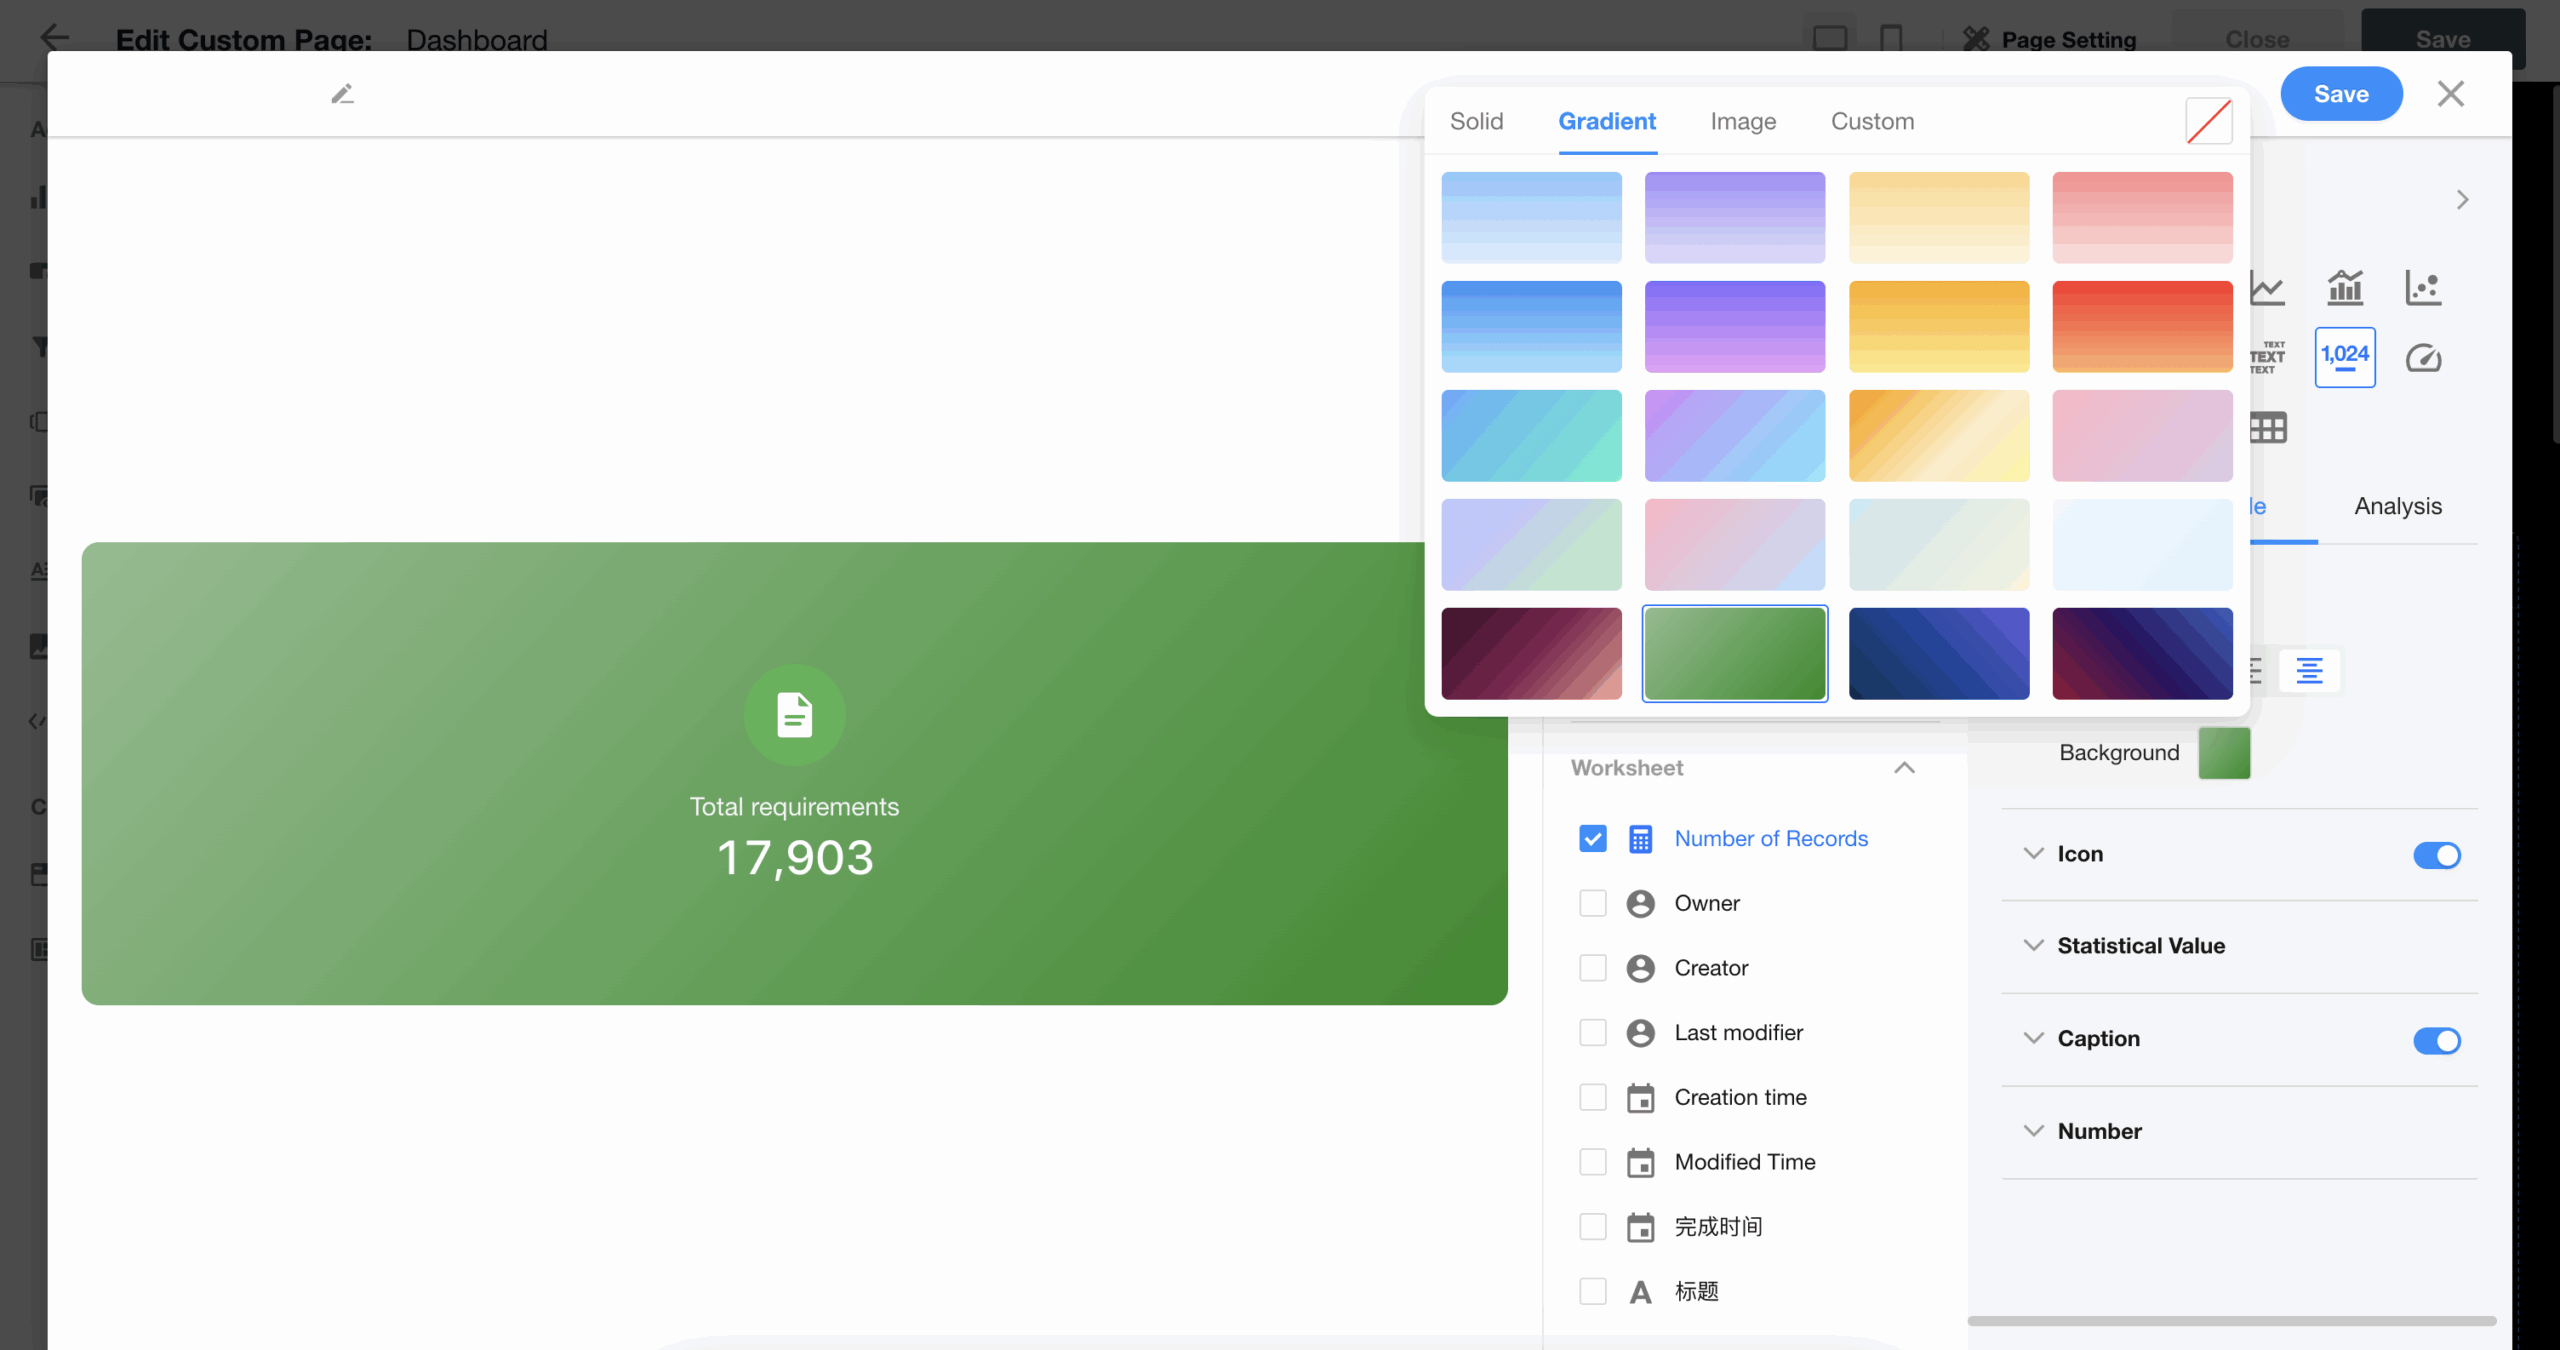Pick the dark maroon gradient swatch

point(1531,654)
